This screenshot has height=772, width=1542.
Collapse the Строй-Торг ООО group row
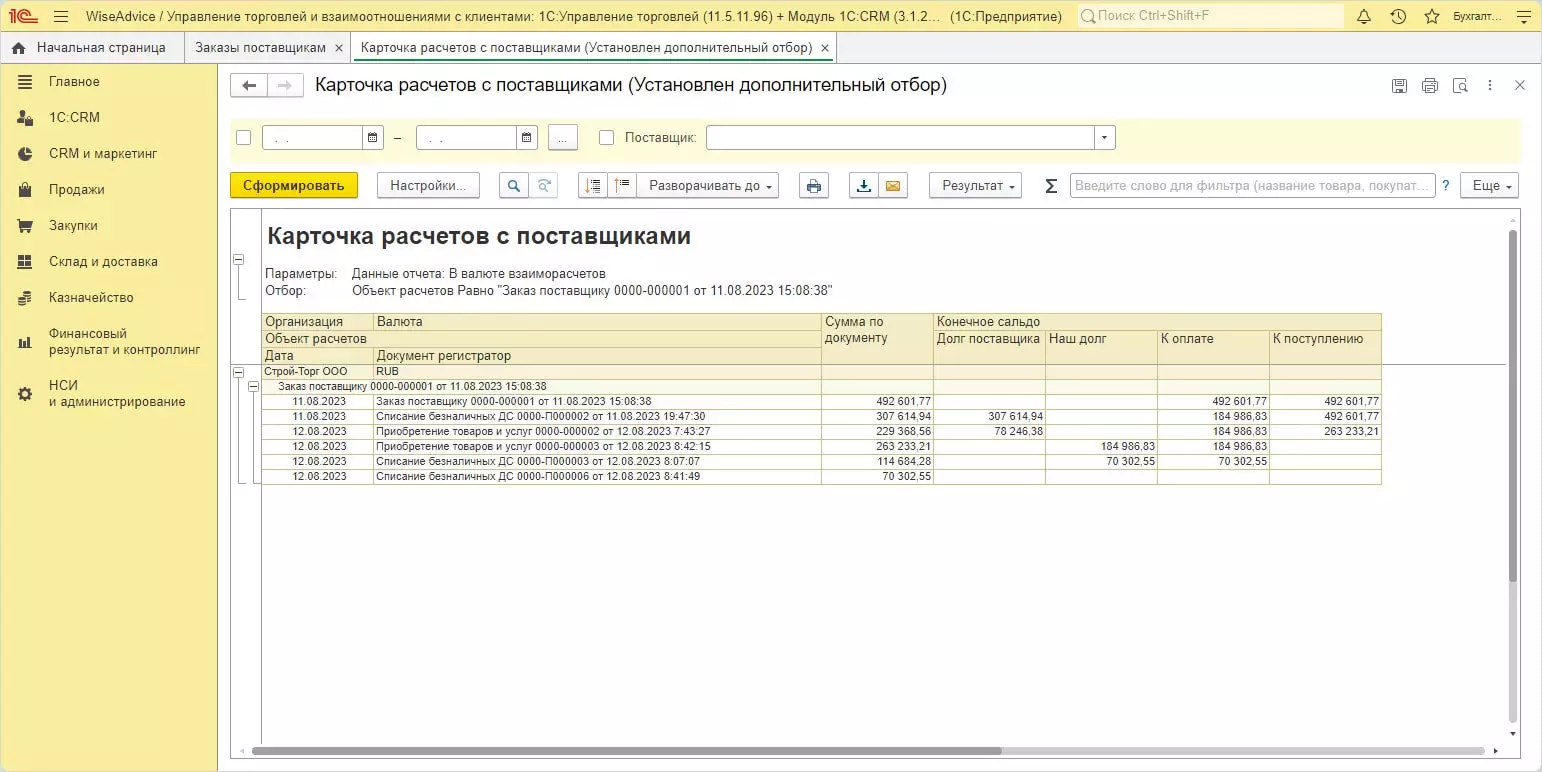[238, 371]
